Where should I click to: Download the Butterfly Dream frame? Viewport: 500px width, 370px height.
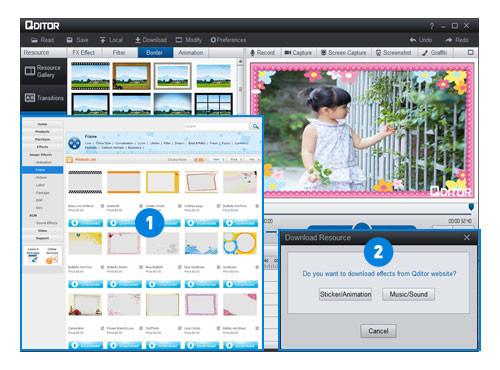pos(124,284)
